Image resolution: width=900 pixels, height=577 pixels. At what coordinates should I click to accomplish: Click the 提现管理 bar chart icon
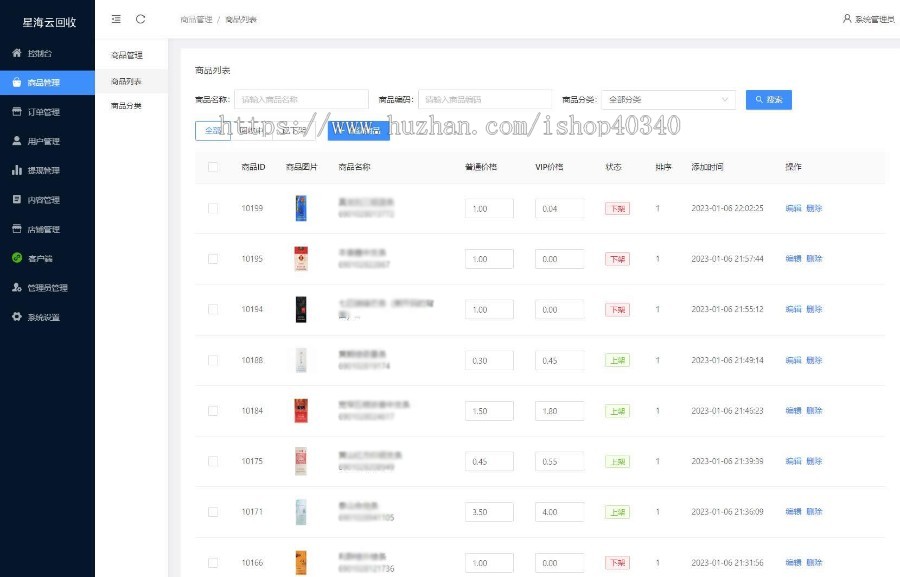click(17, 170)
